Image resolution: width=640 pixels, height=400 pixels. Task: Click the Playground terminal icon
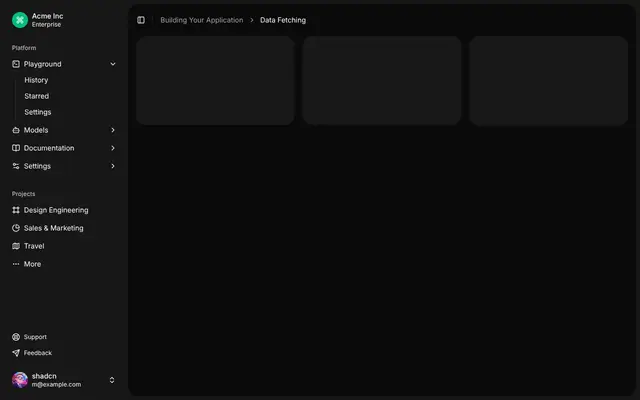point(16,64)
